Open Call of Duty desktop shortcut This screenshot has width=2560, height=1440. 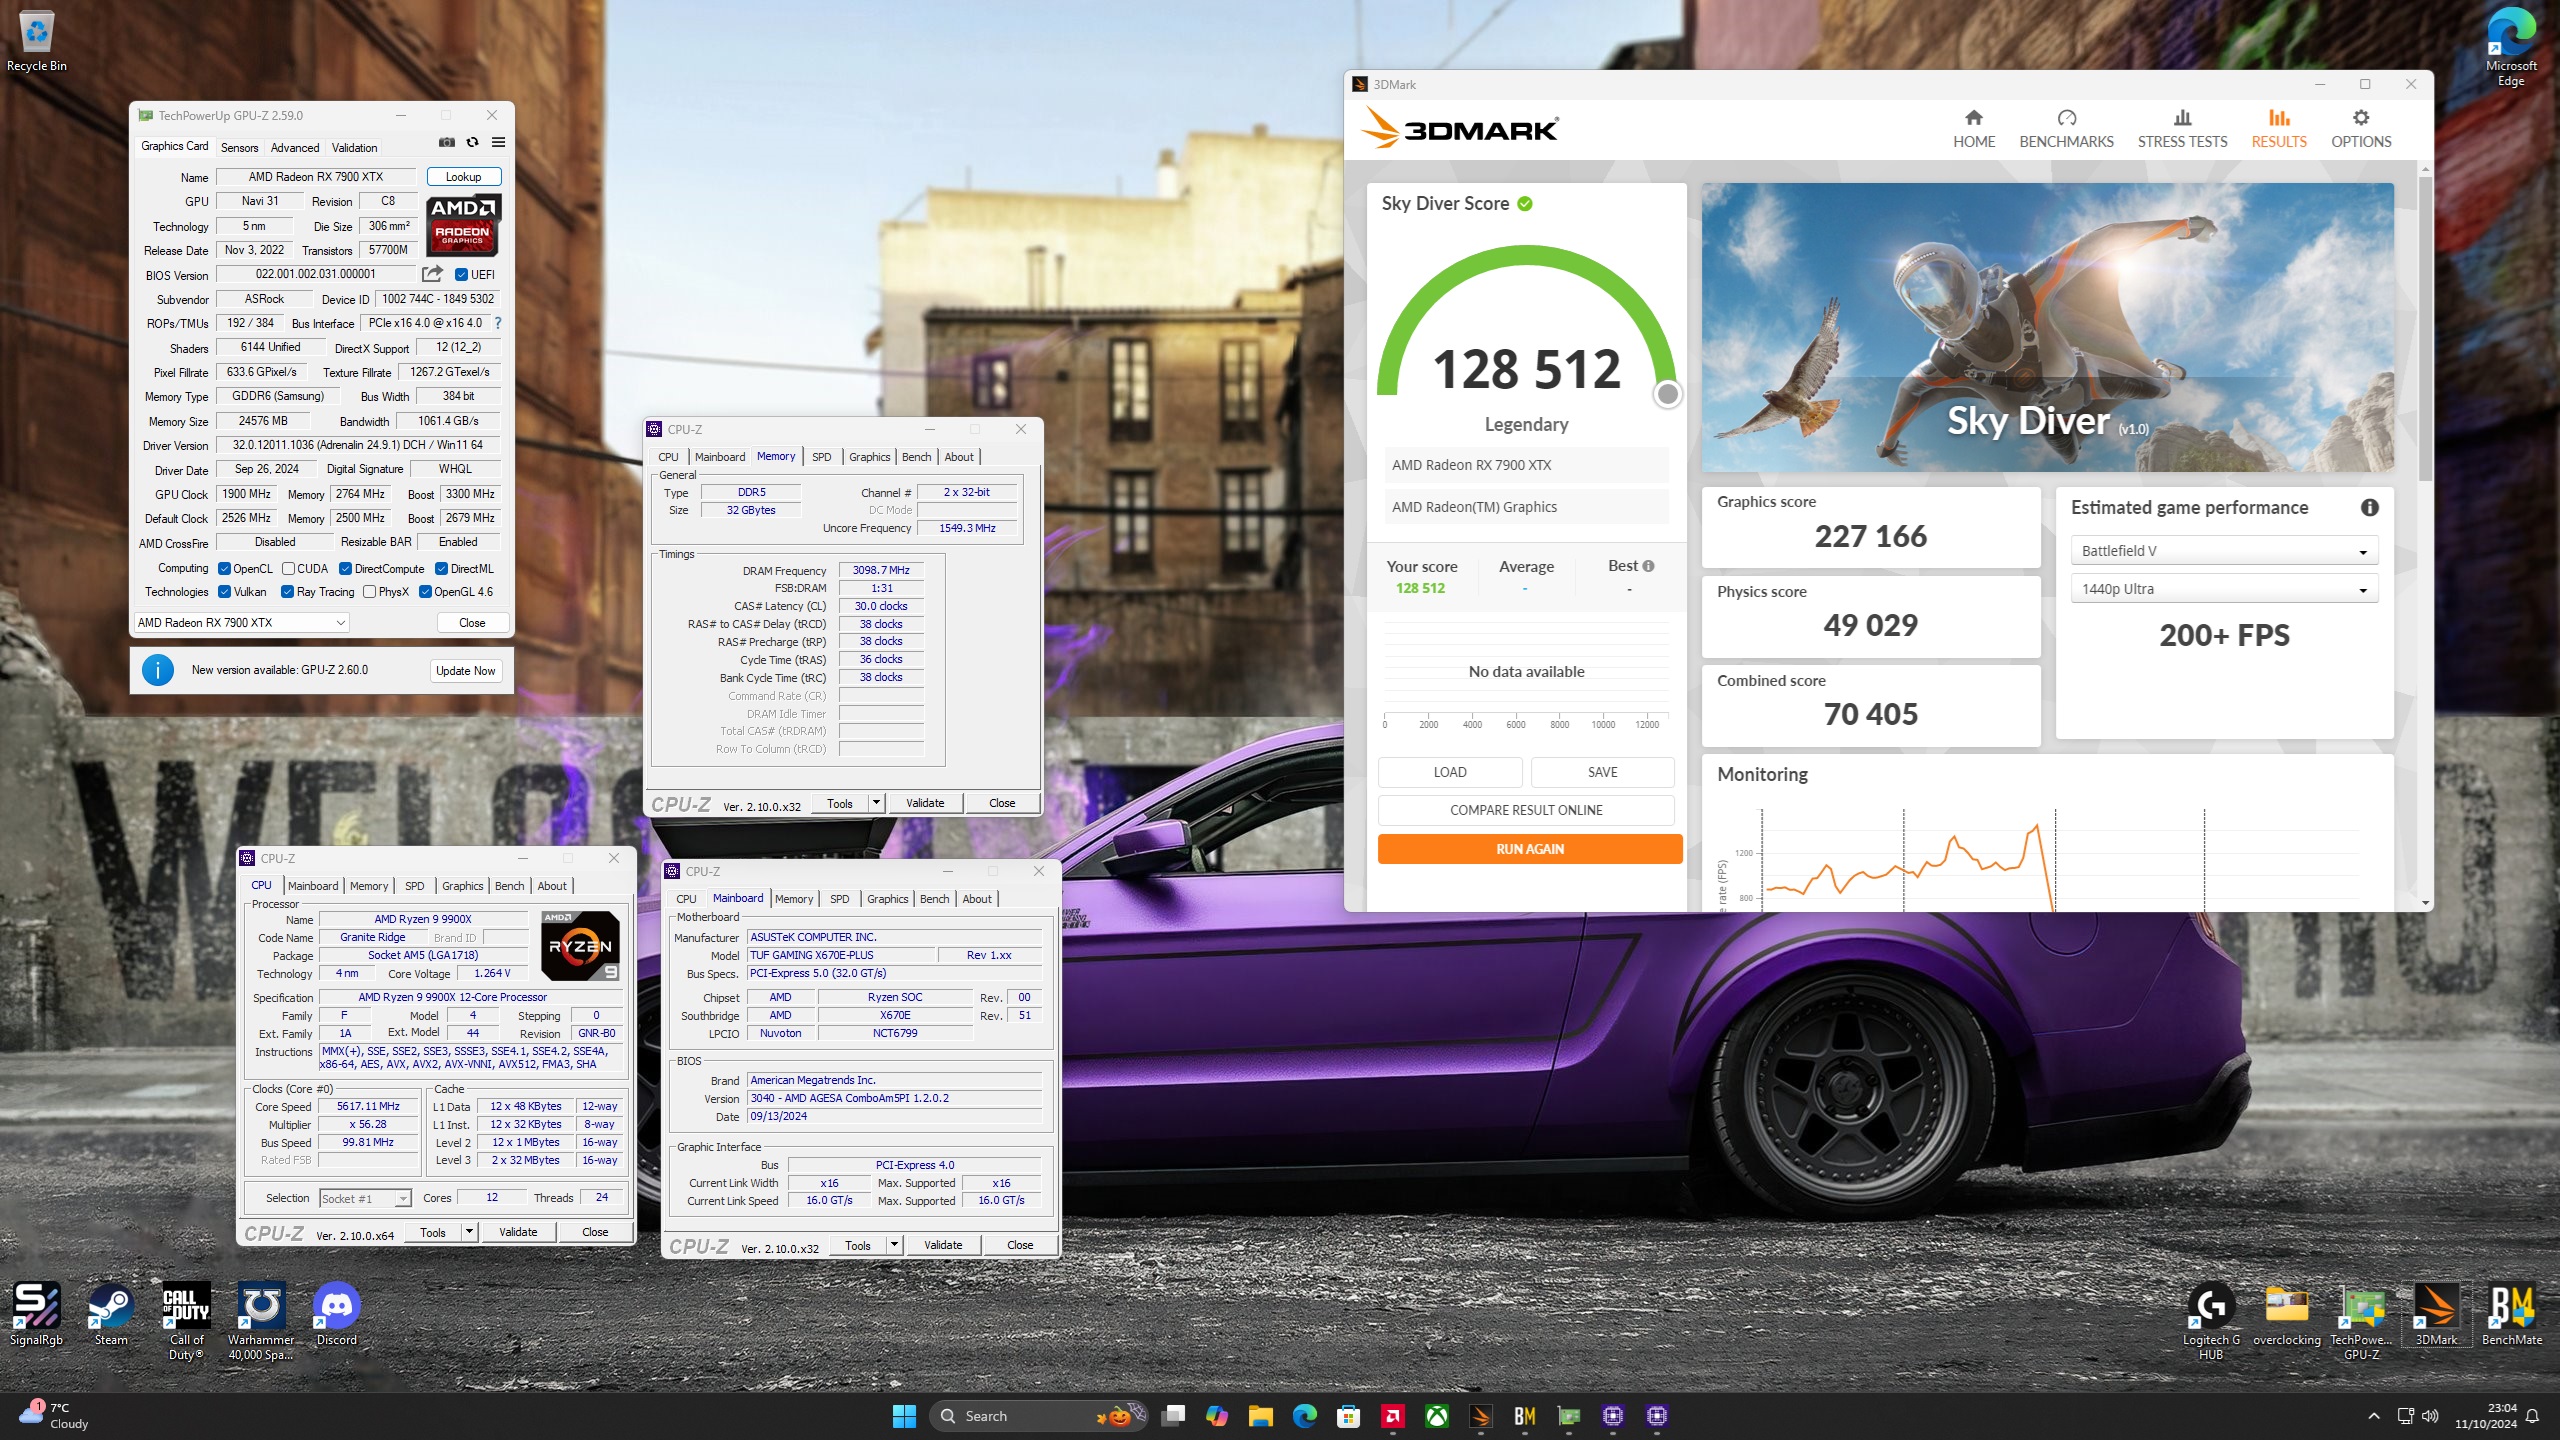(186, 1322)
